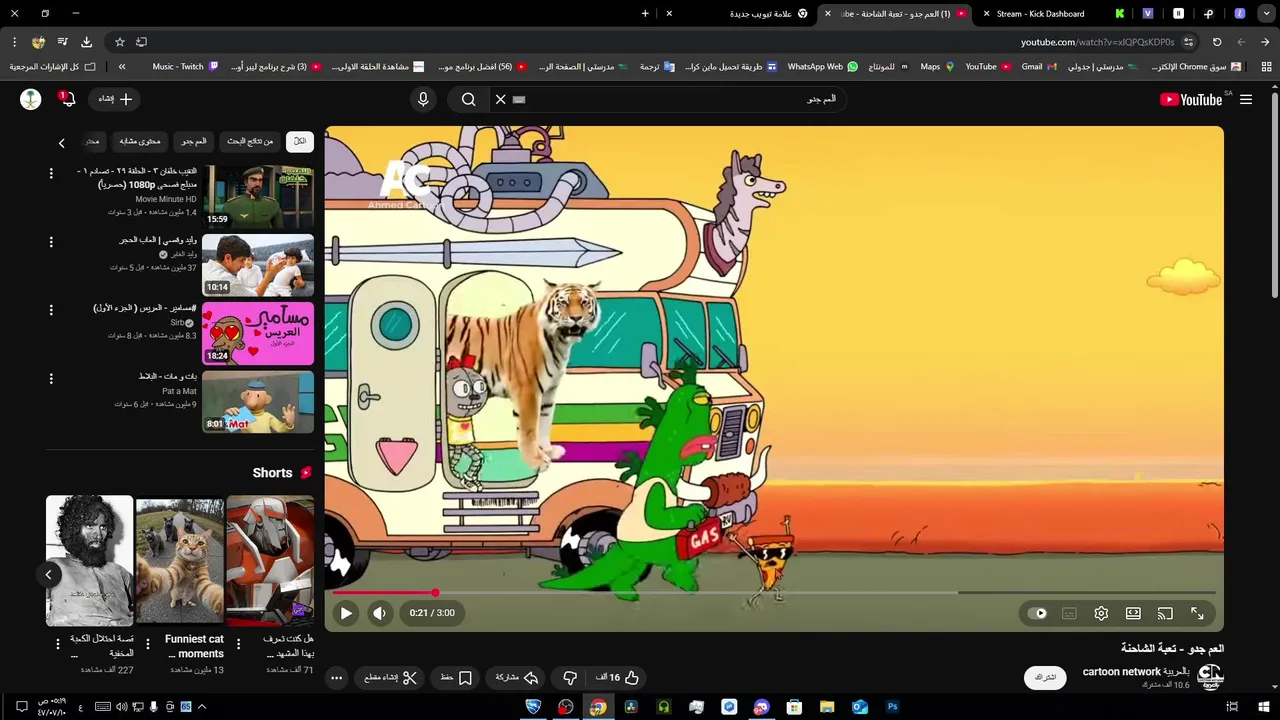This screenshot has width=1280, height=720.
Task: Open Microsoft Store from the taskbar
Action: coord(794,707)
